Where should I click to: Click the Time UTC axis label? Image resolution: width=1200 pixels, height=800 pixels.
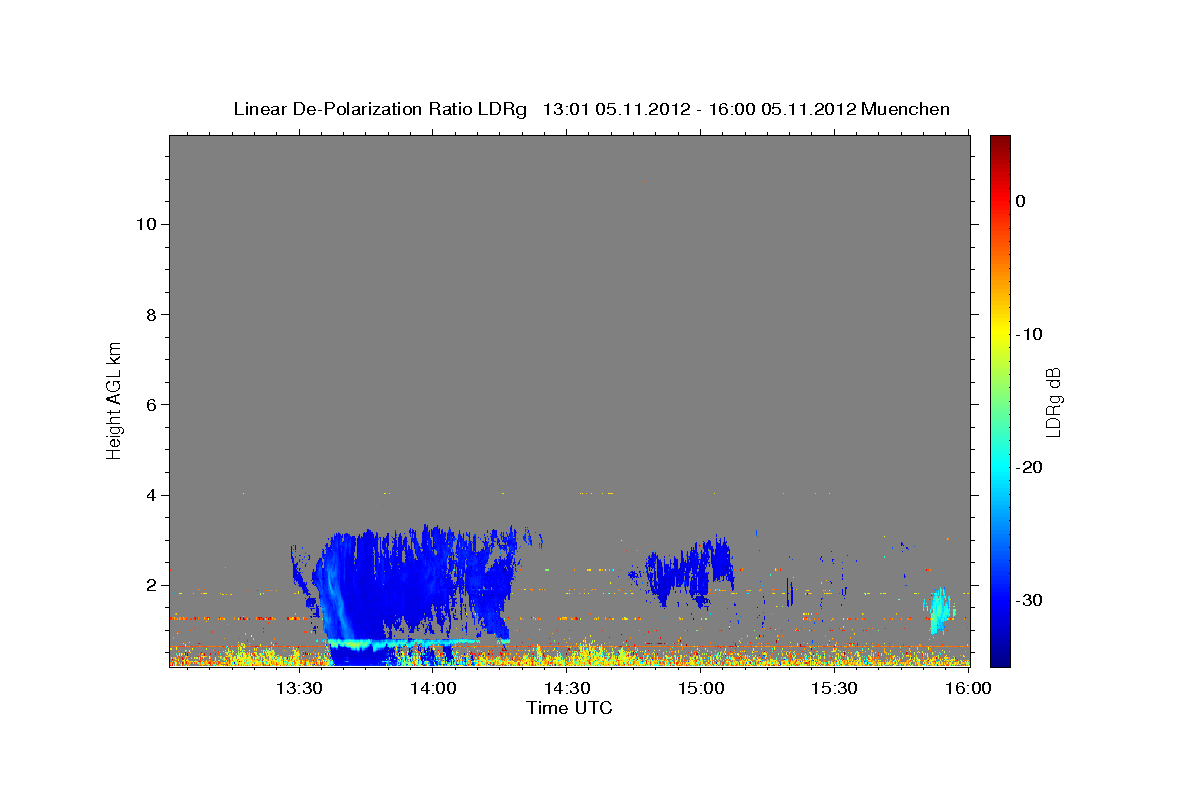coord(569,708)
